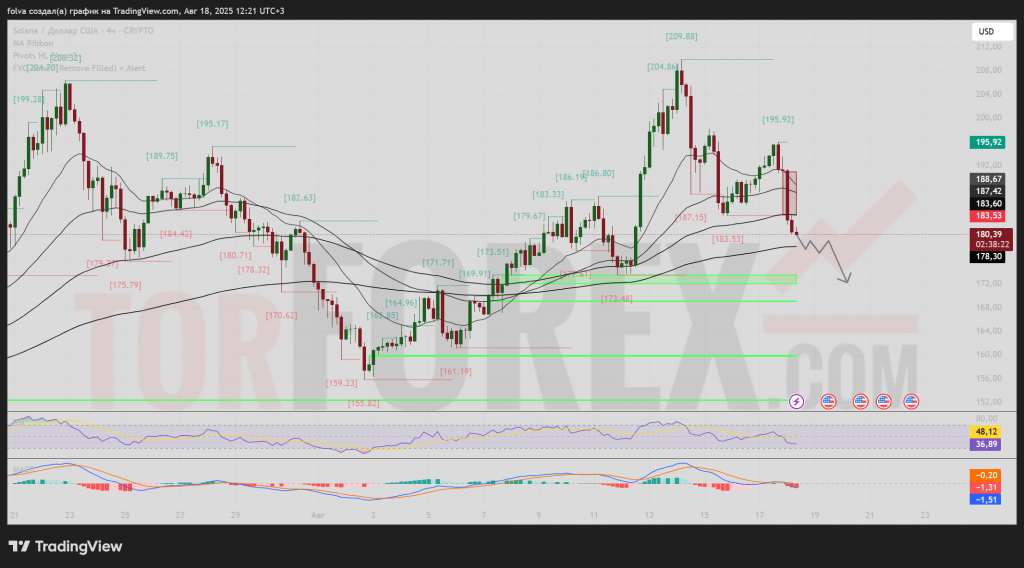Click the purple lightning event icon

click(x=796, y=402)
